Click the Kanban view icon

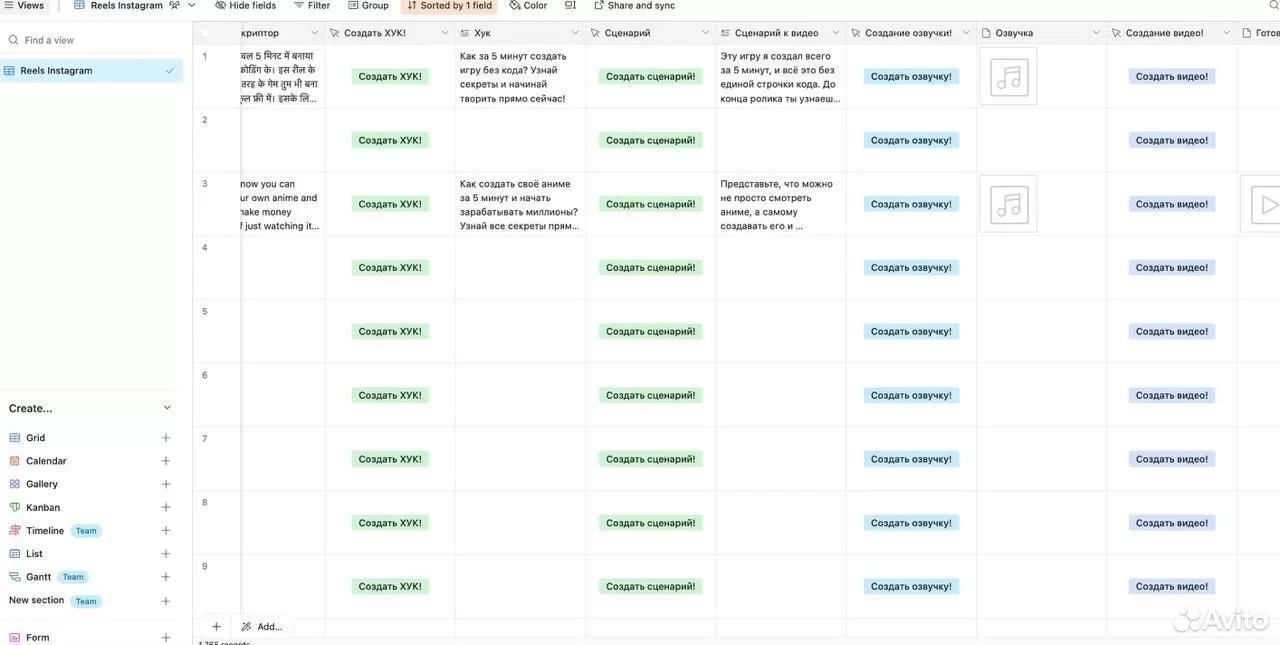click(15, 507)
